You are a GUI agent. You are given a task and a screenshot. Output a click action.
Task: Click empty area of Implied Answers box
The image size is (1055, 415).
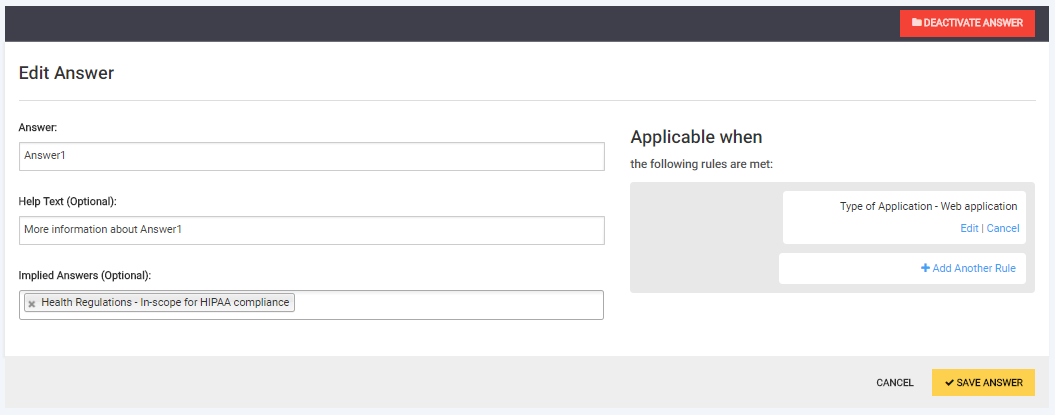coord(450,304)
